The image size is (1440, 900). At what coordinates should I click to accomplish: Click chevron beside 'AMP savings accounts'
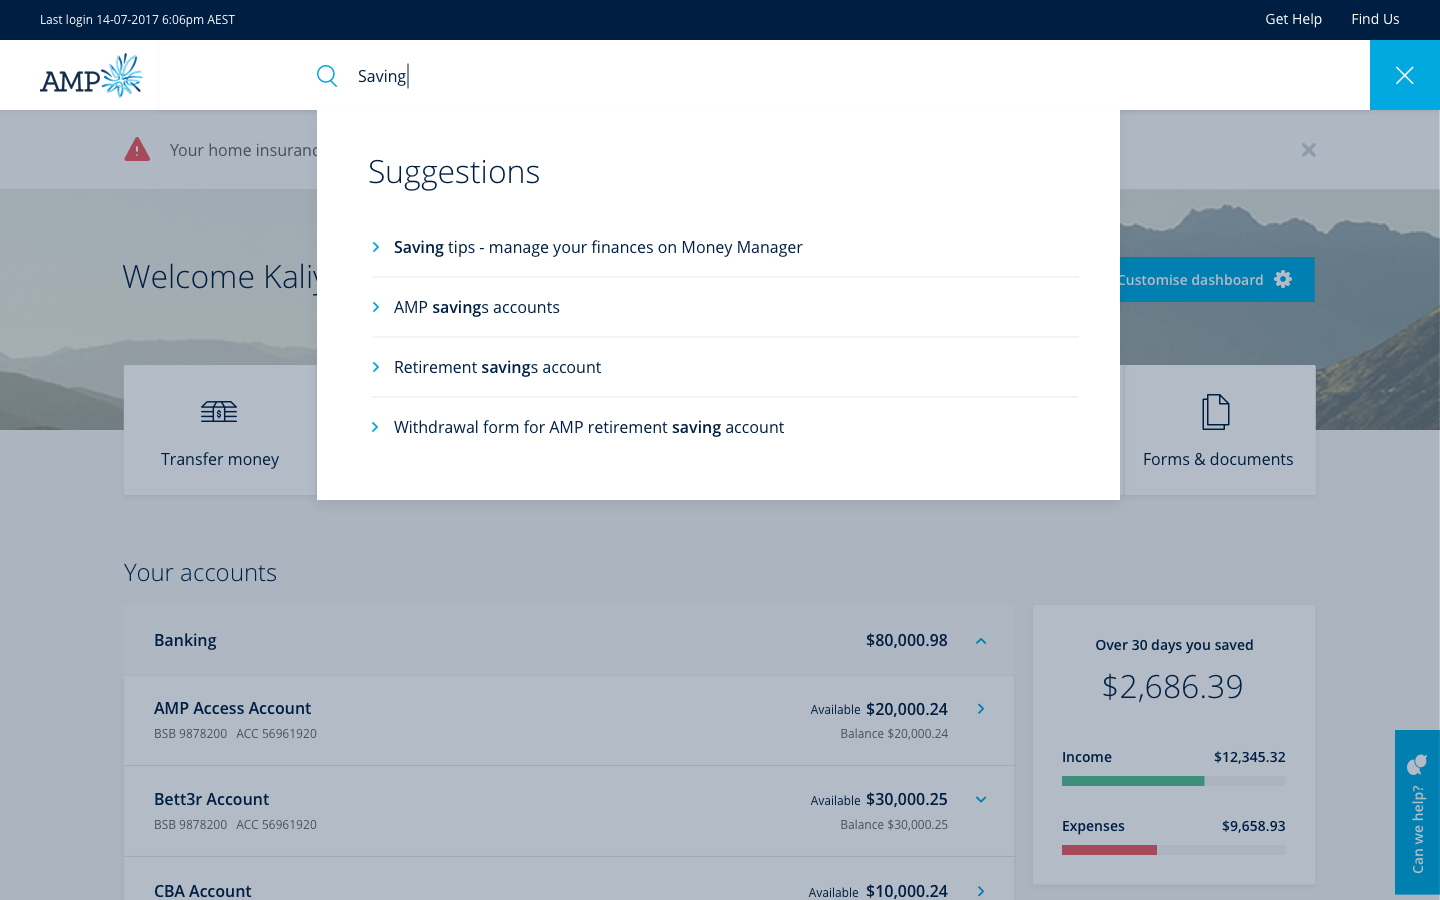pos(376,307)
